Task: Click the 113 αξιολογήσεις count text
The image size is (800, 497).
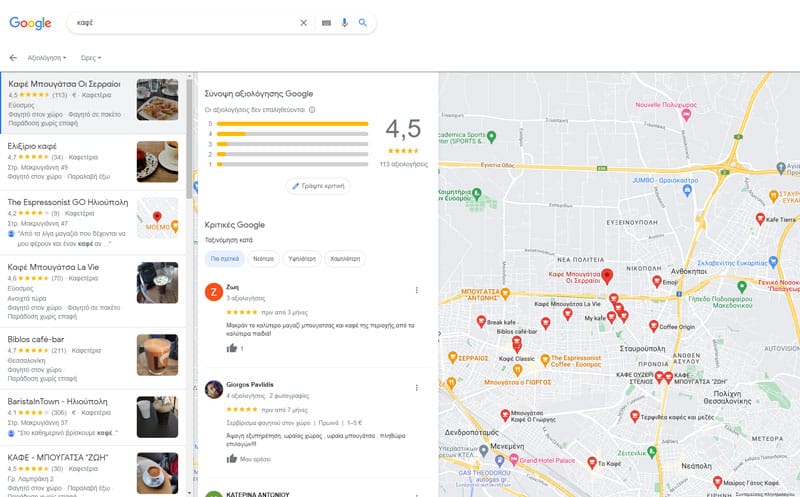Action: click(404, 164)
